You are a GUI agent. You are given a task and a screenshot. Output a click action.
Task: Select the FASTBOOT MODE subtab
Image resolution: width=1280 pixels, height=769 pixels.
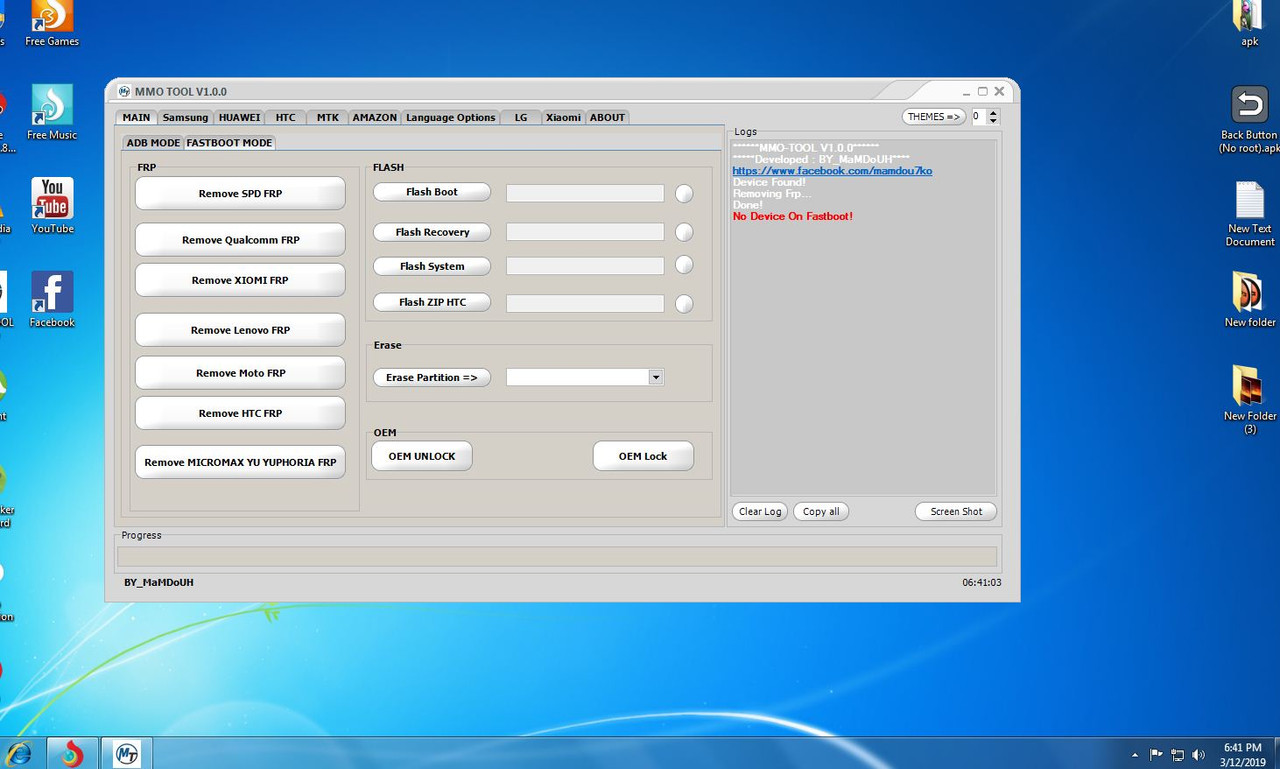pos(229,142)
